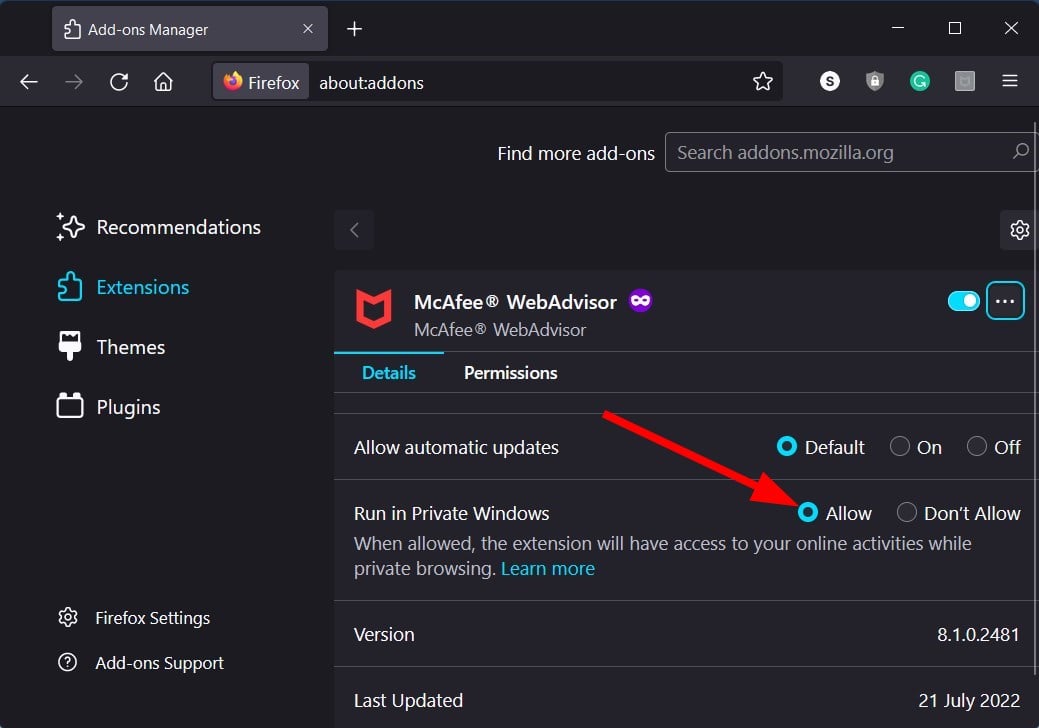Switch to the Details tab

[389, 373]
